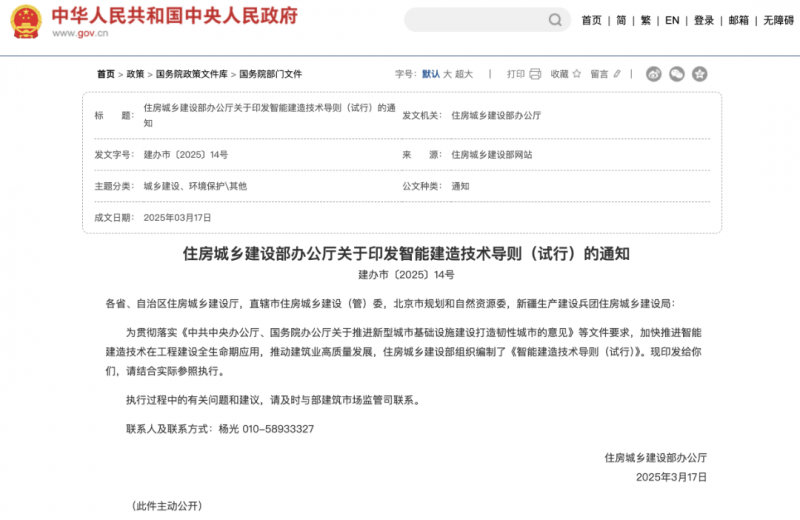800x520 pixels.
Task: Enable 无障碍 accessibility mode
Action: [778, 20]
